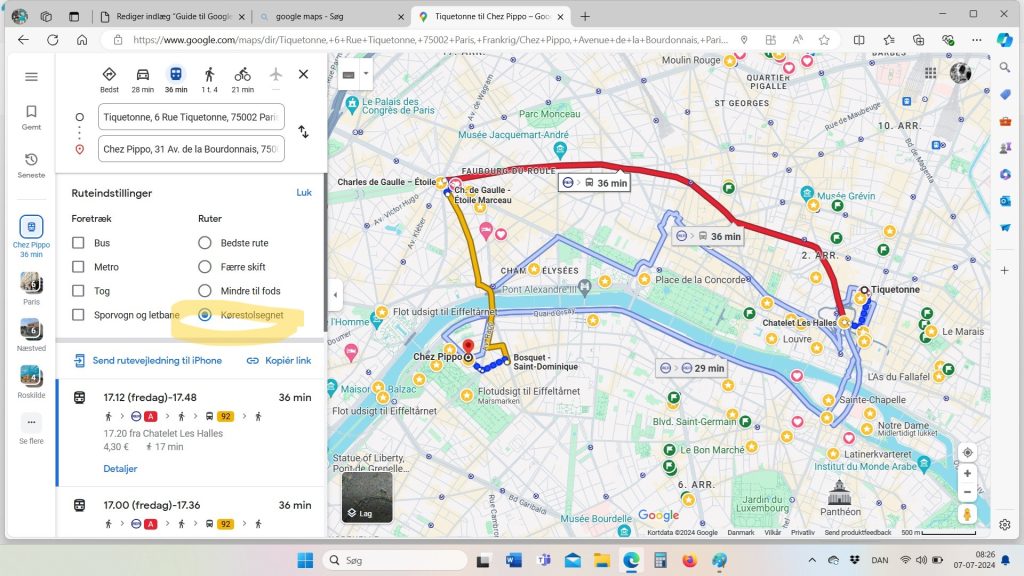Click the Pegman Street View icon
The height and width of the screenshot is (576, 1024).
[x=966, y=514]
